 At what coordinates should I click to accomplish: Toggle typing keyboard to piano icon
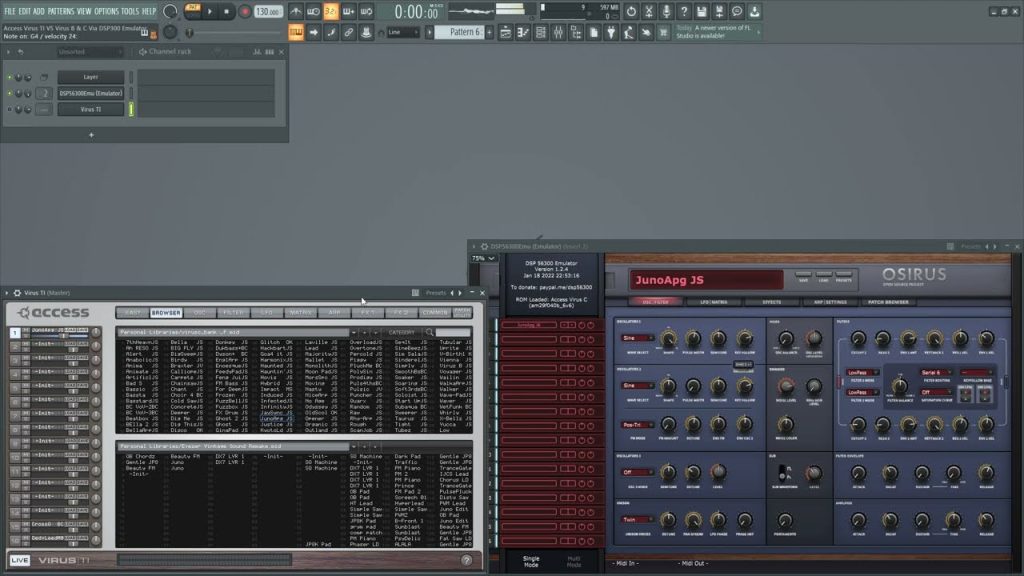pos(296,32)
